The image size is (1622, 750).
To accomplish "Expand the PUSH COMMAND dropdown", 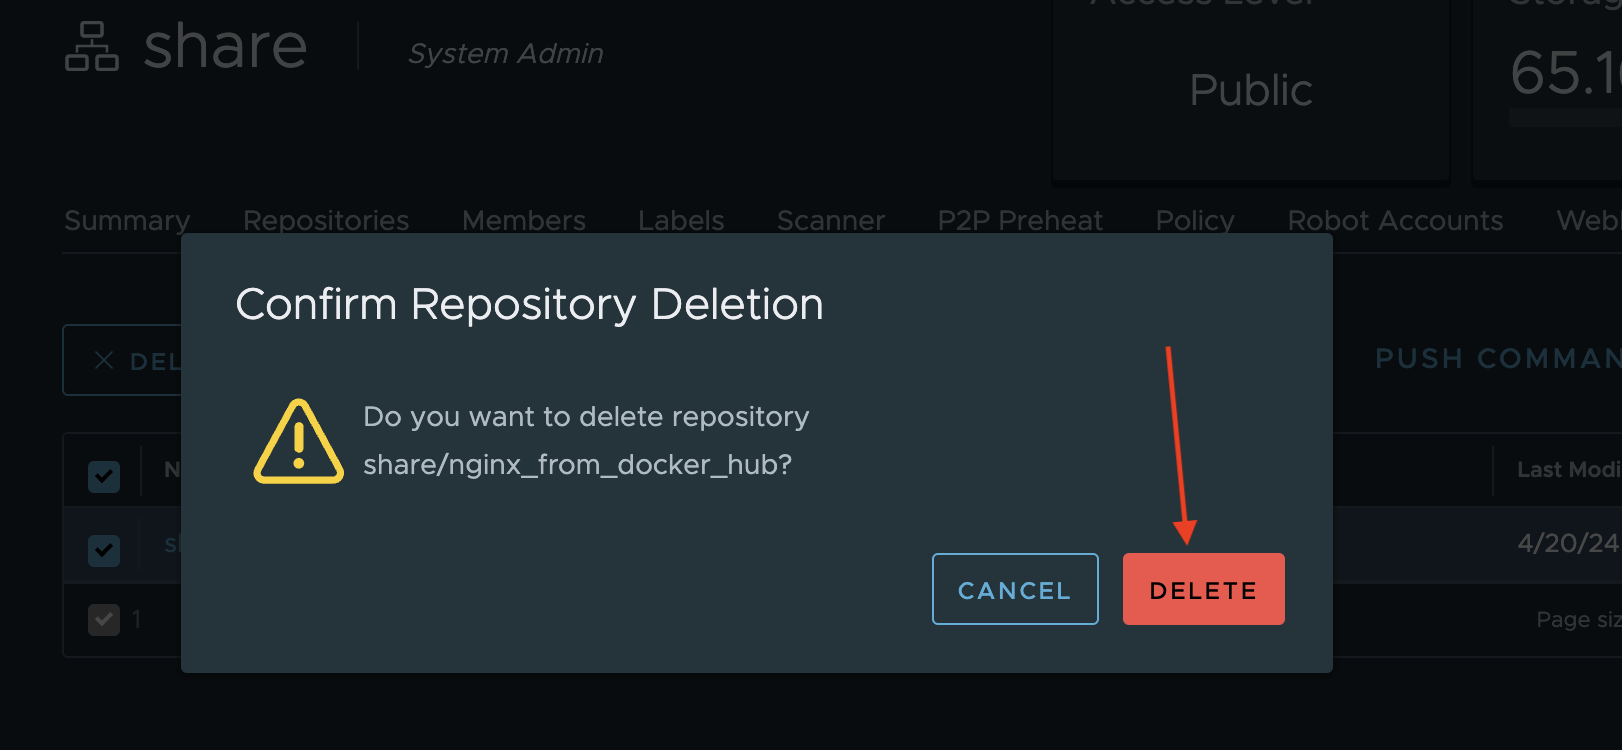I will [1498, 358].
